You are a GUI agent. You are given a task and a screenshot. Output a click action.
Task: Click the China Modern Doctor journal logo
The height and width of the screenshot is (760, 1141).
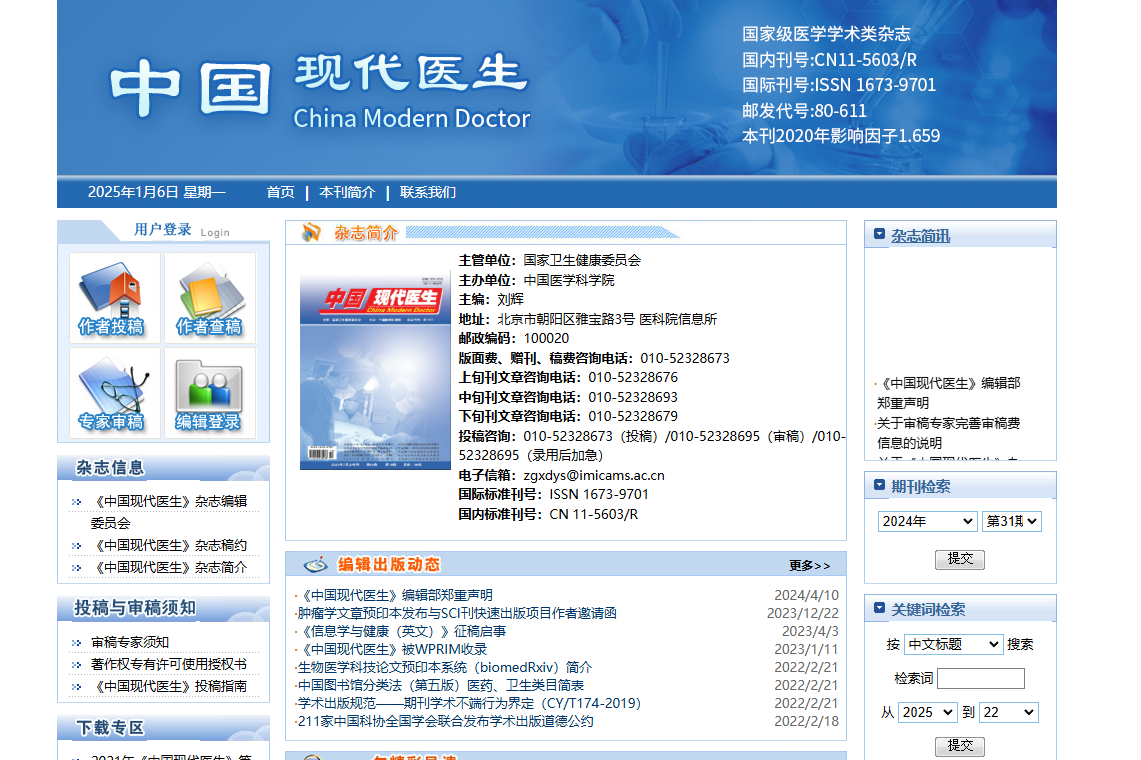tap(320, 91)
